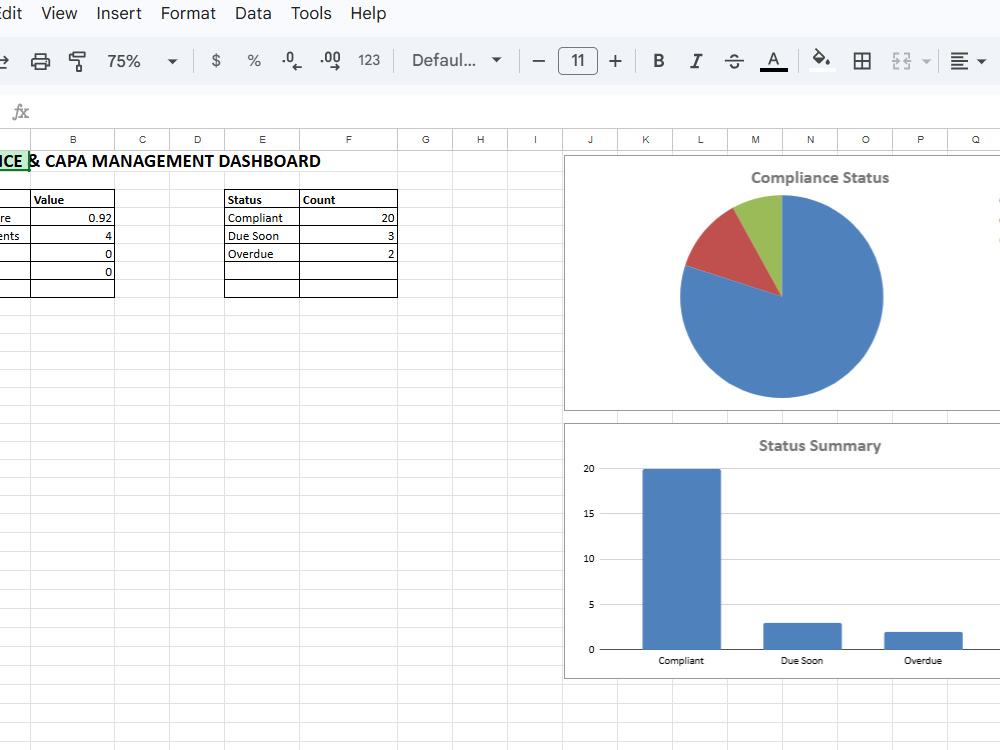The height and width of the screenshot is (750, 1000).
Task: Click the Compliance Status chart title
Action: tap(820, 178)
